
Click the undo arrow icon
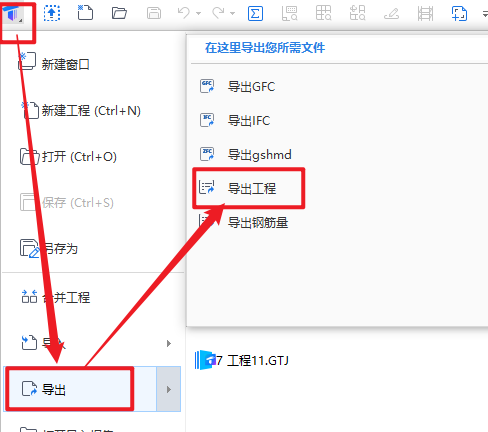[184, 13]
